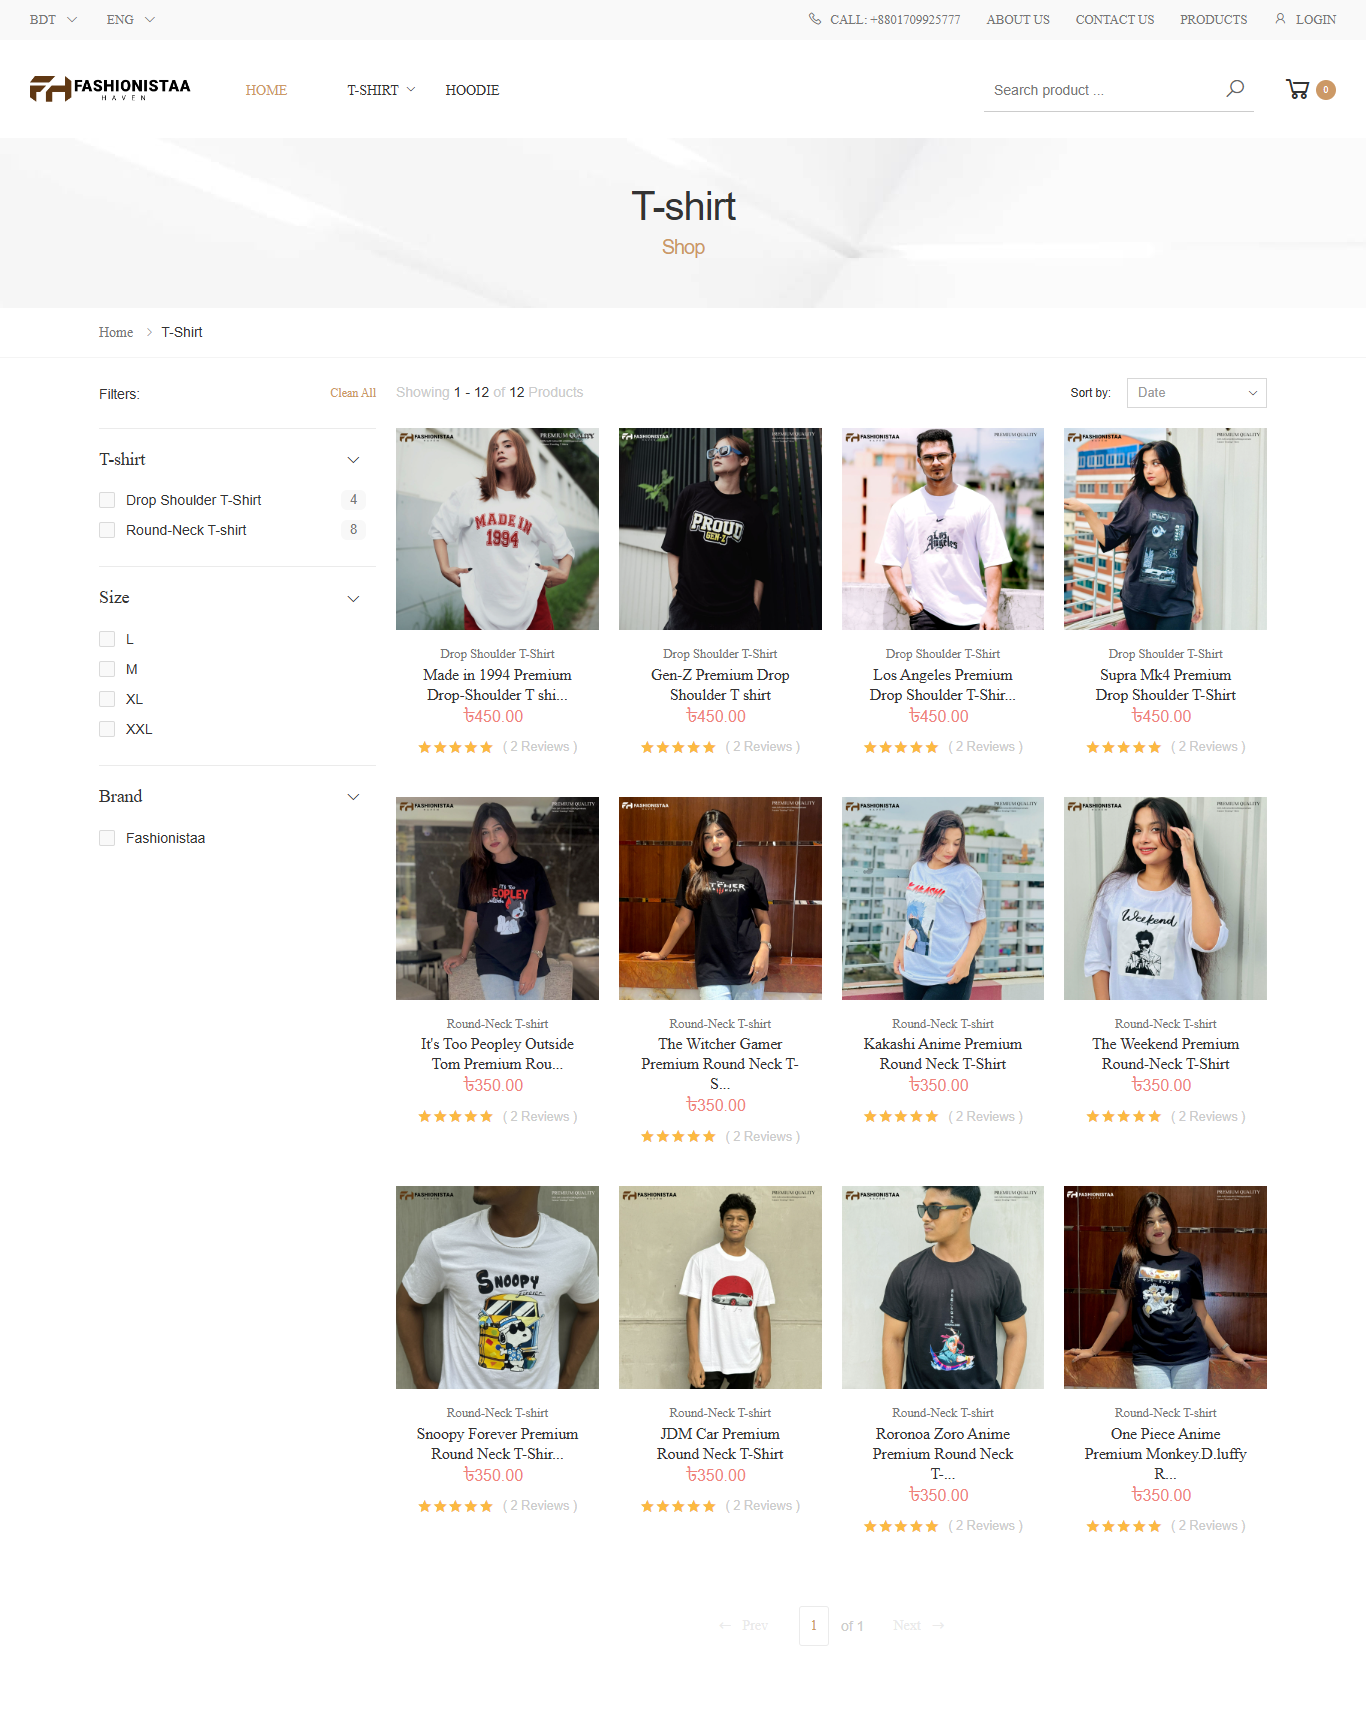Open Kakashi Anime shirt image
The height and width of the screenshot is (1713, 1366).
coord(943,898)
